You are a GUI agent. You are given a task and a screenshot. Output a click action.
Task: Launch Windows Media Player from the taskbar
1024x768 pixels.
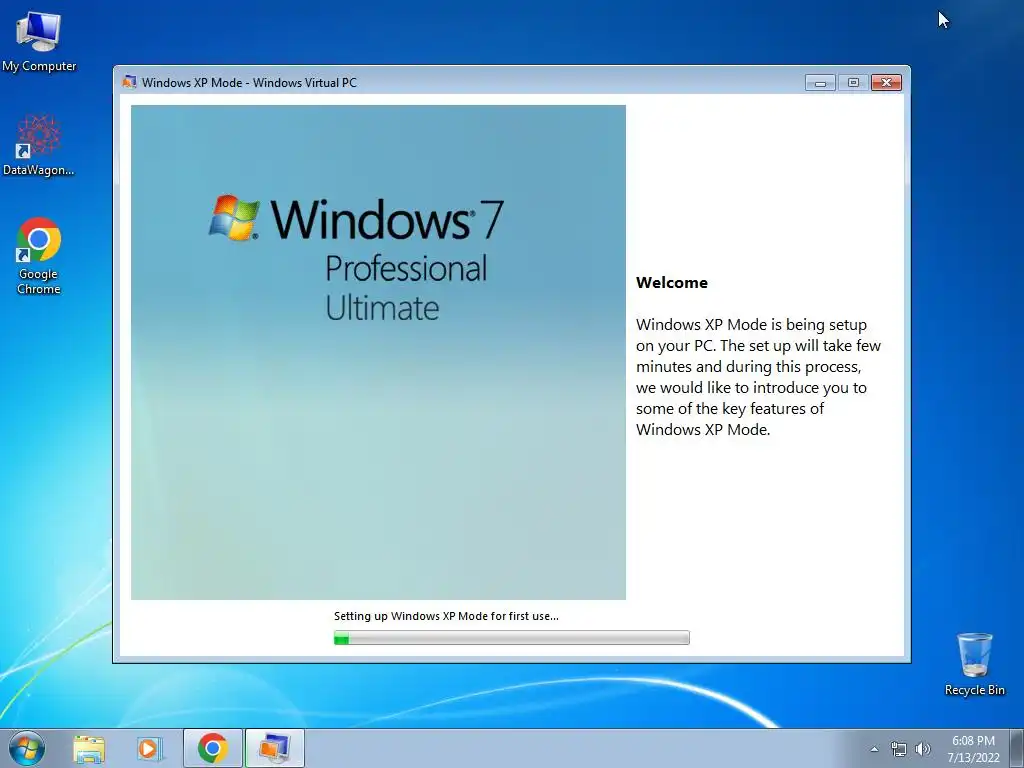(149, 749)
